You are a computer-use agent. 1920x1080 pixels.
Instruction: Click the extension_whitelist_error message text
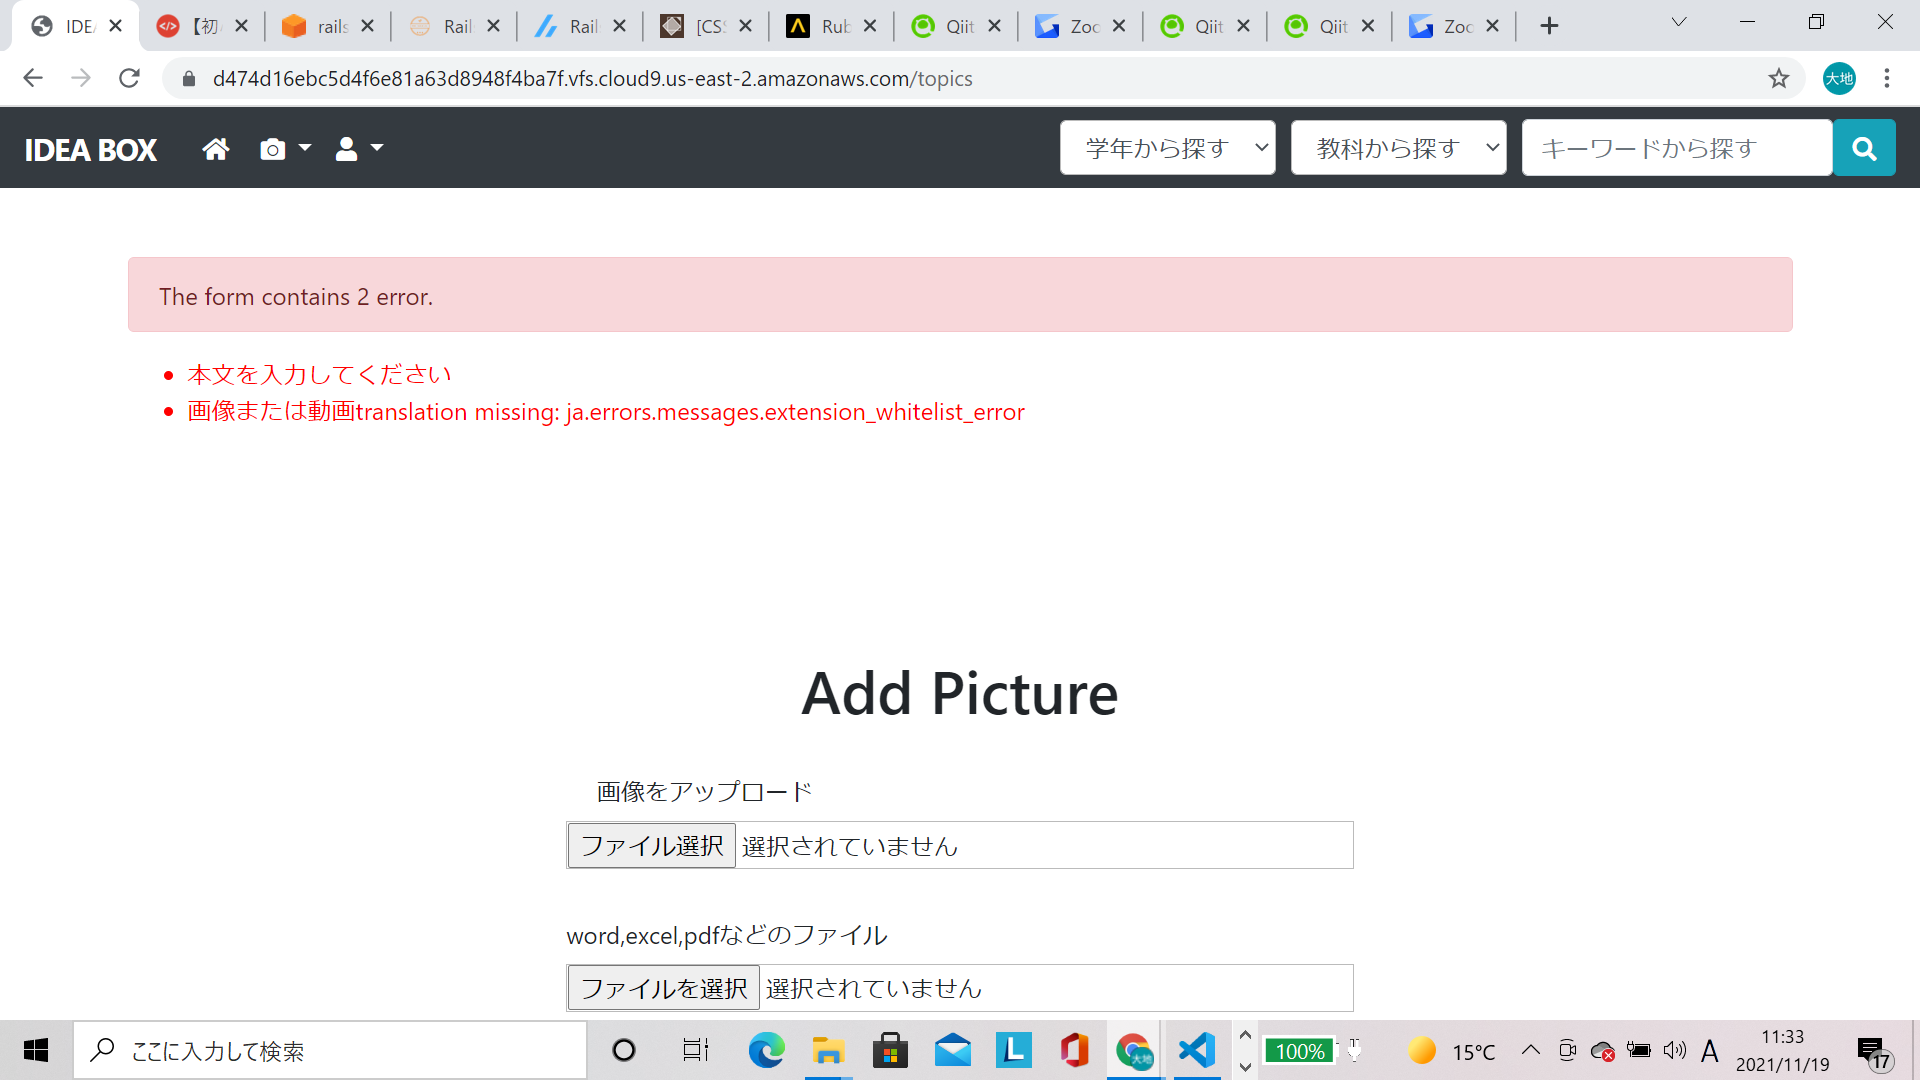[x=606, y=412]
